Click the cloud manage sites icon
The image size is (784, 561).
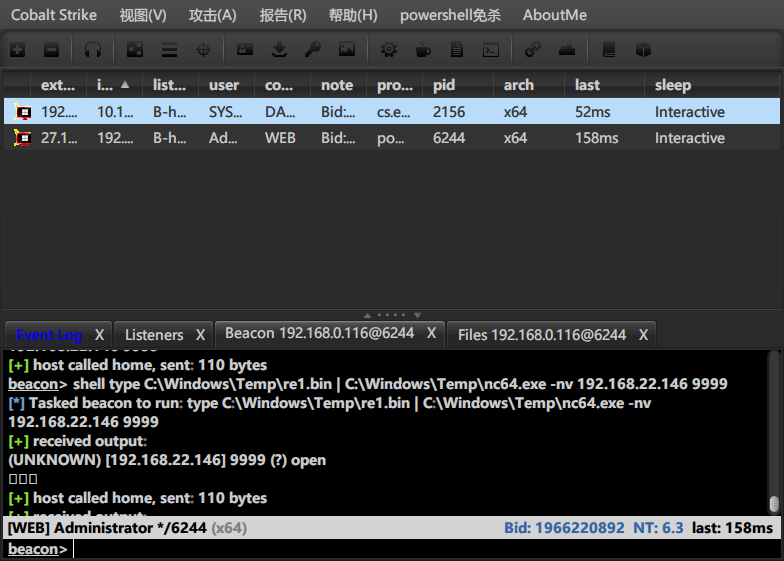[x=567, y=50]
